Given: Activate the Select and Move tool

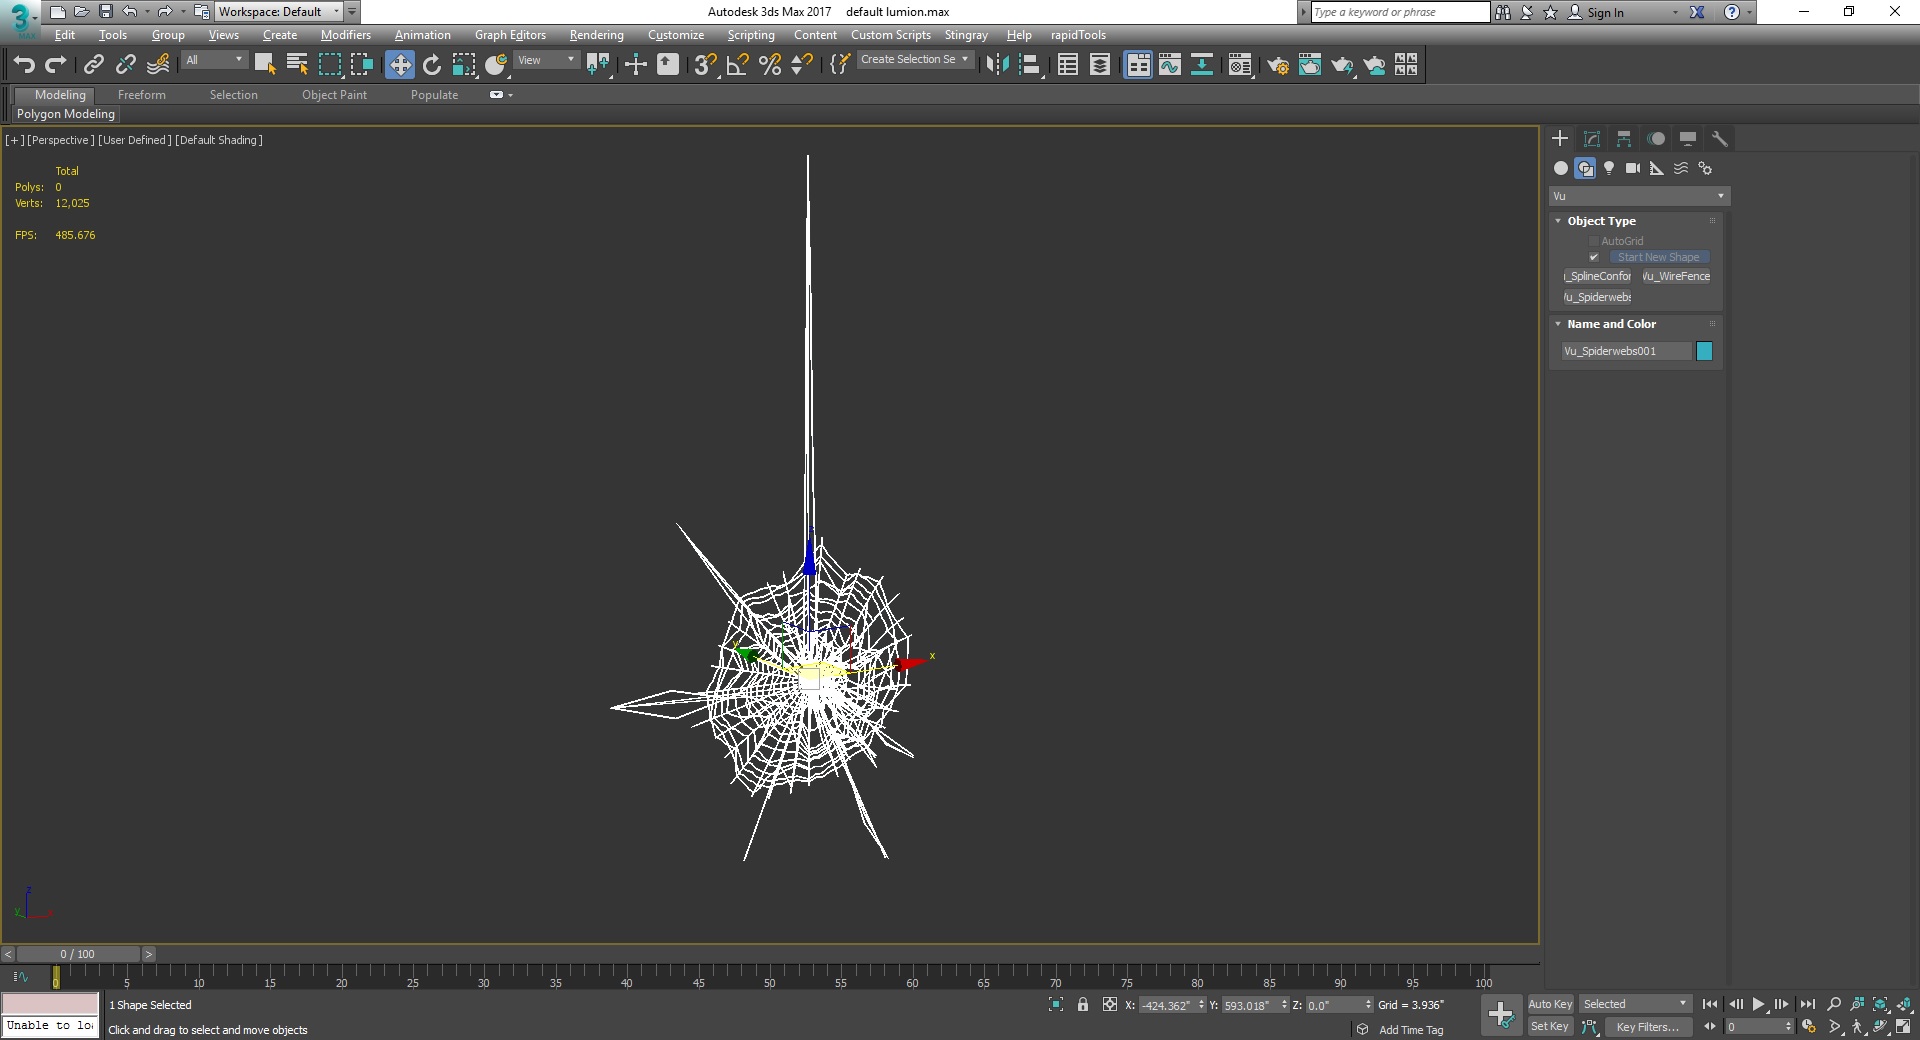Looking at the screenshot, I should (400, 65).
